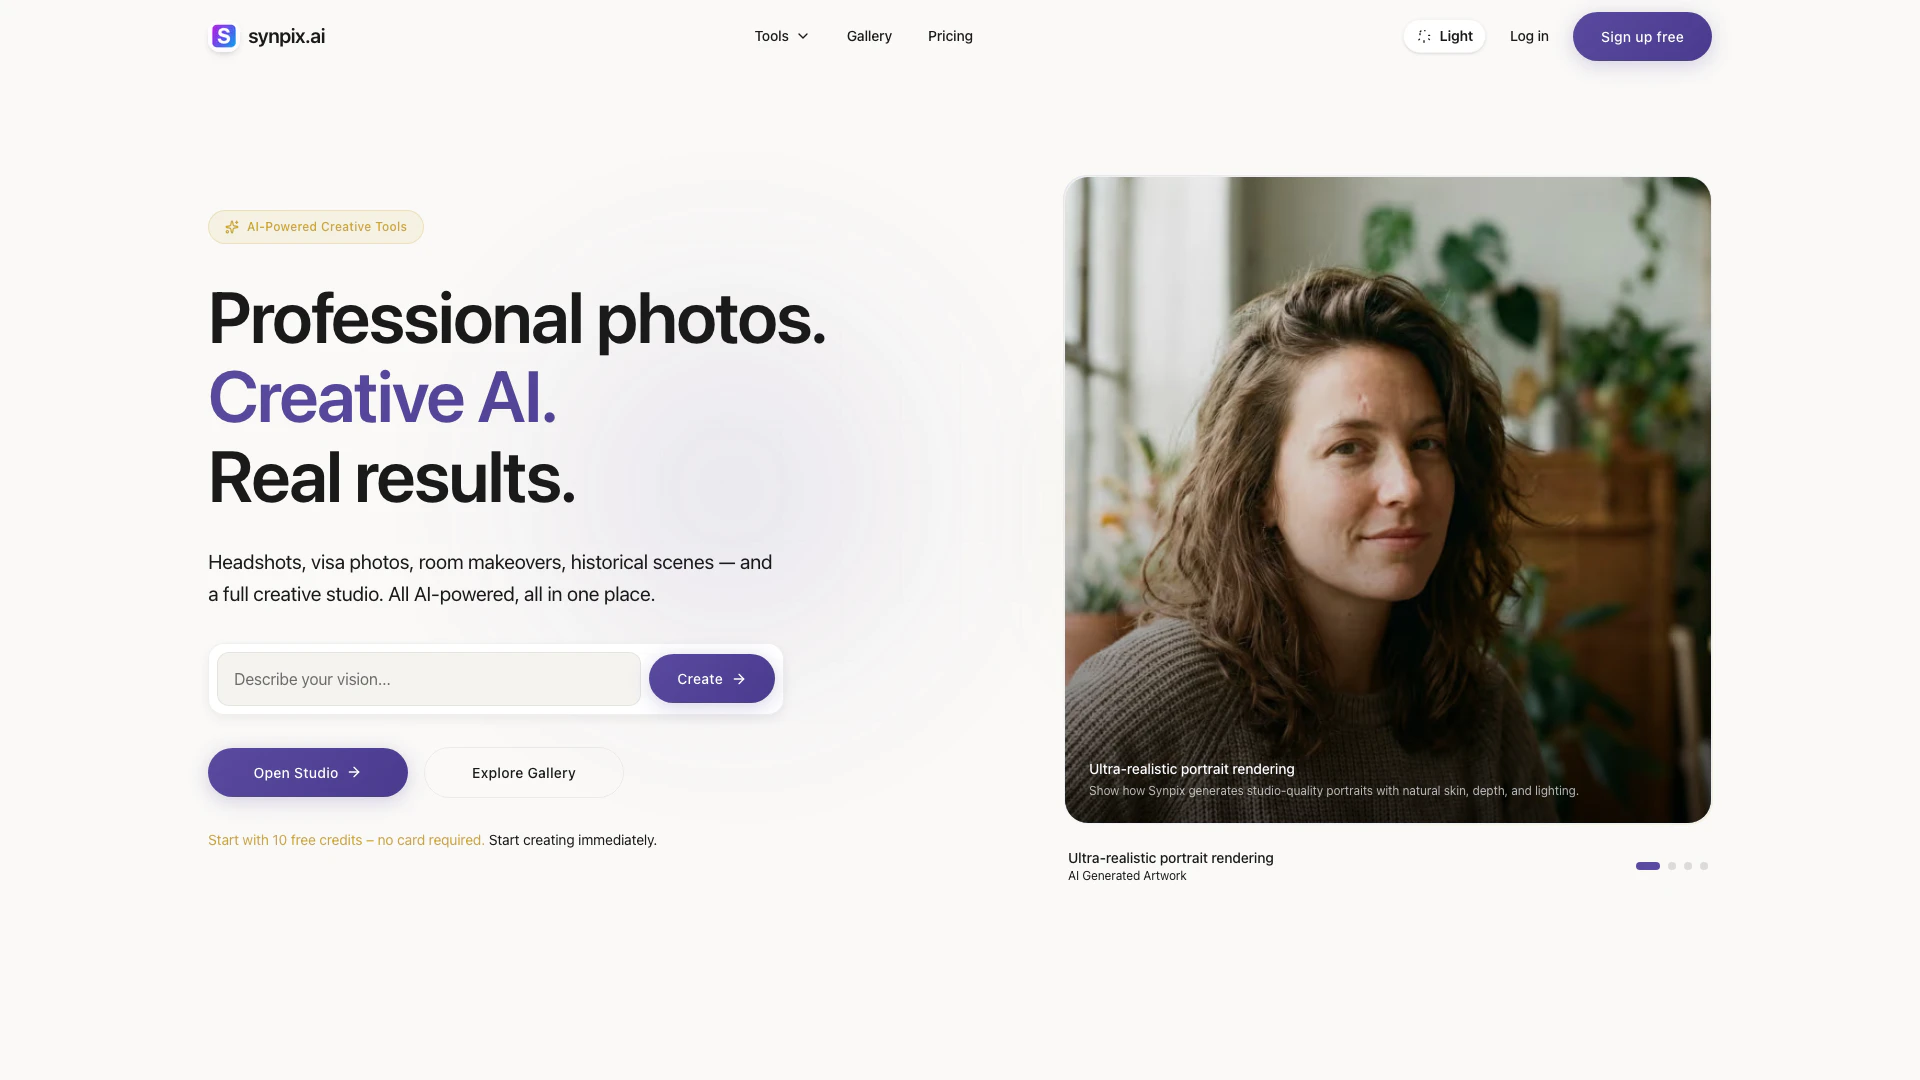
Task: Click the Sign up free button
Action: (1642, 37)
